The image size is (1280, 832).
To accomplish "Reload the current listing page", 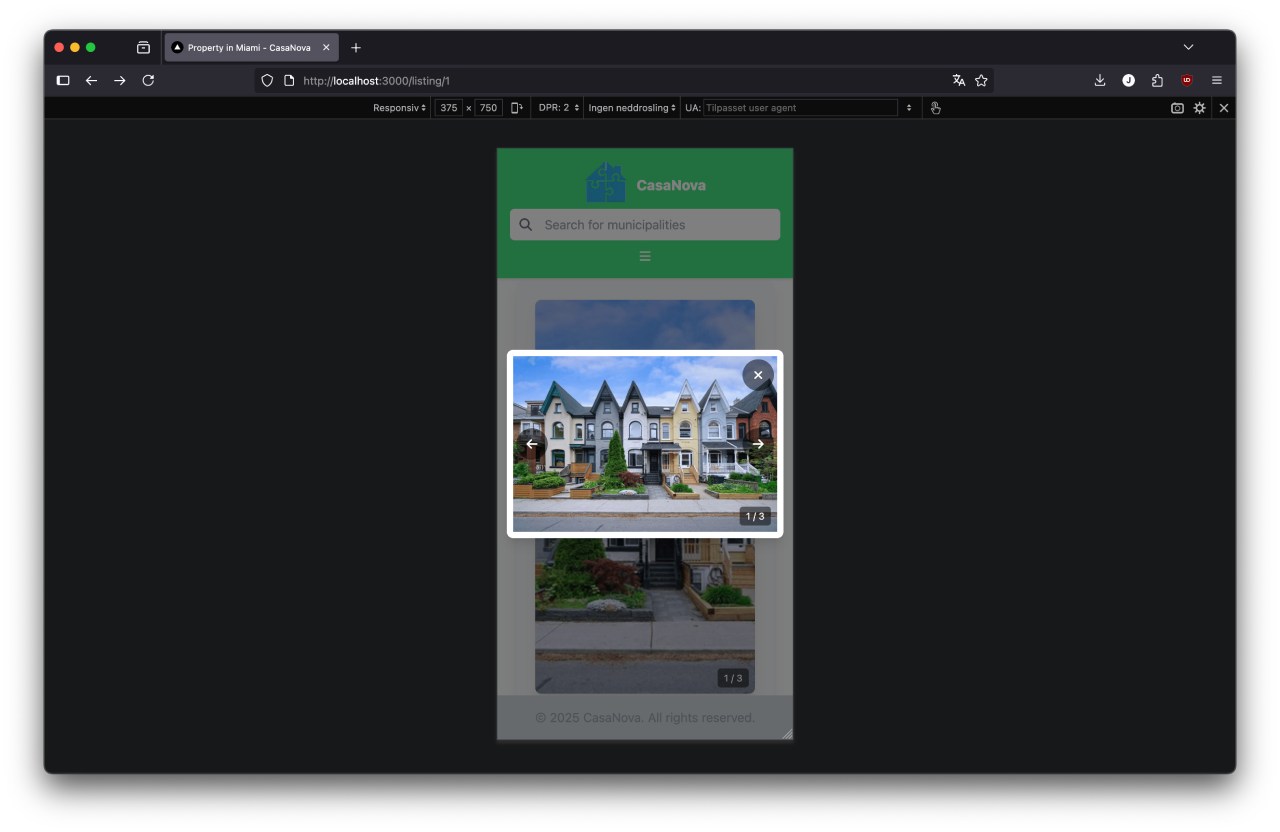I will (148, 81).
